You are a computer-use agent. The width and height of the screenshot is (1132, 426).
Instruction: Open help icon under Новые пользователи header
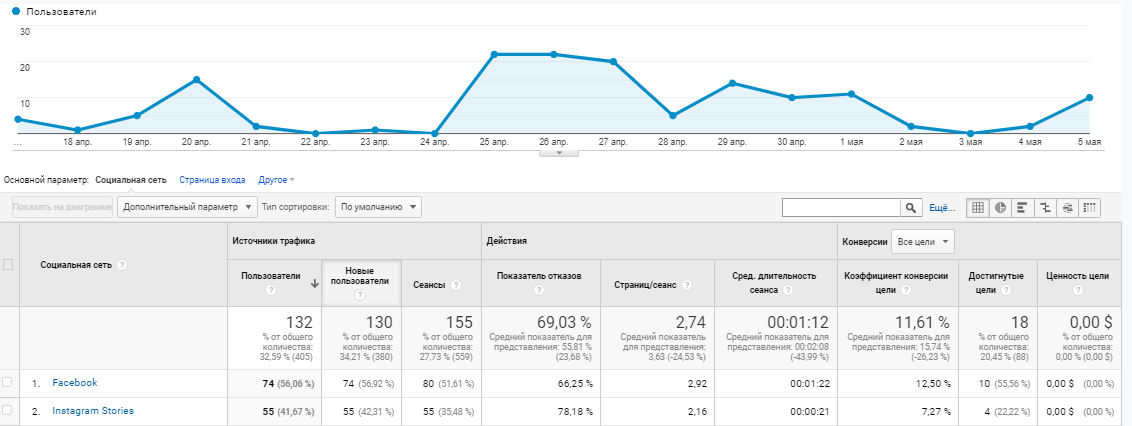[x=360, y=295]
